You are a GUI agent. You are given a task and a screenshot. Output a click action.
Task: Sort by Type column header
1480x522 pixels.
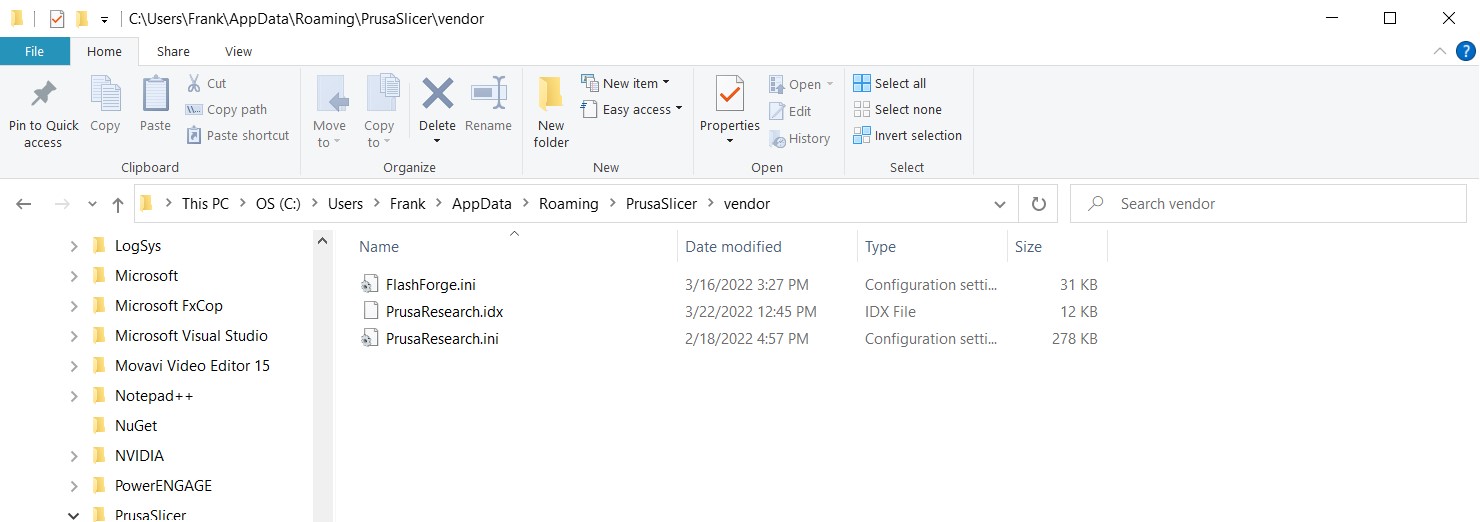point(932,246)
